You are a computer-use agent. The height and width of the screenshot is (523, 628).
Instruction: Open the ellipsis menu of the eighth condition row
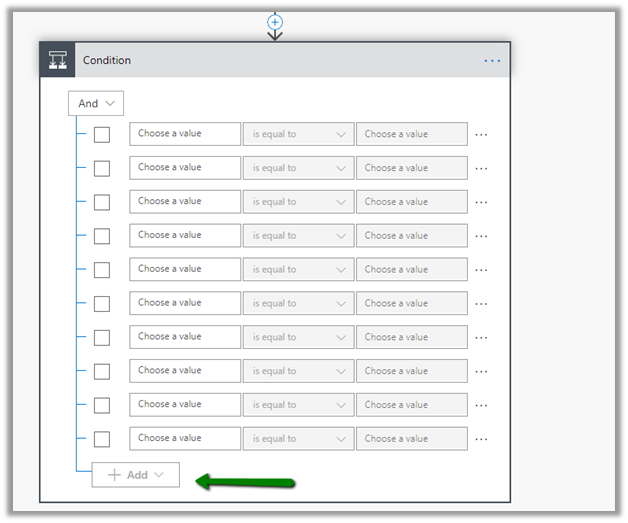tap(481, 371)
